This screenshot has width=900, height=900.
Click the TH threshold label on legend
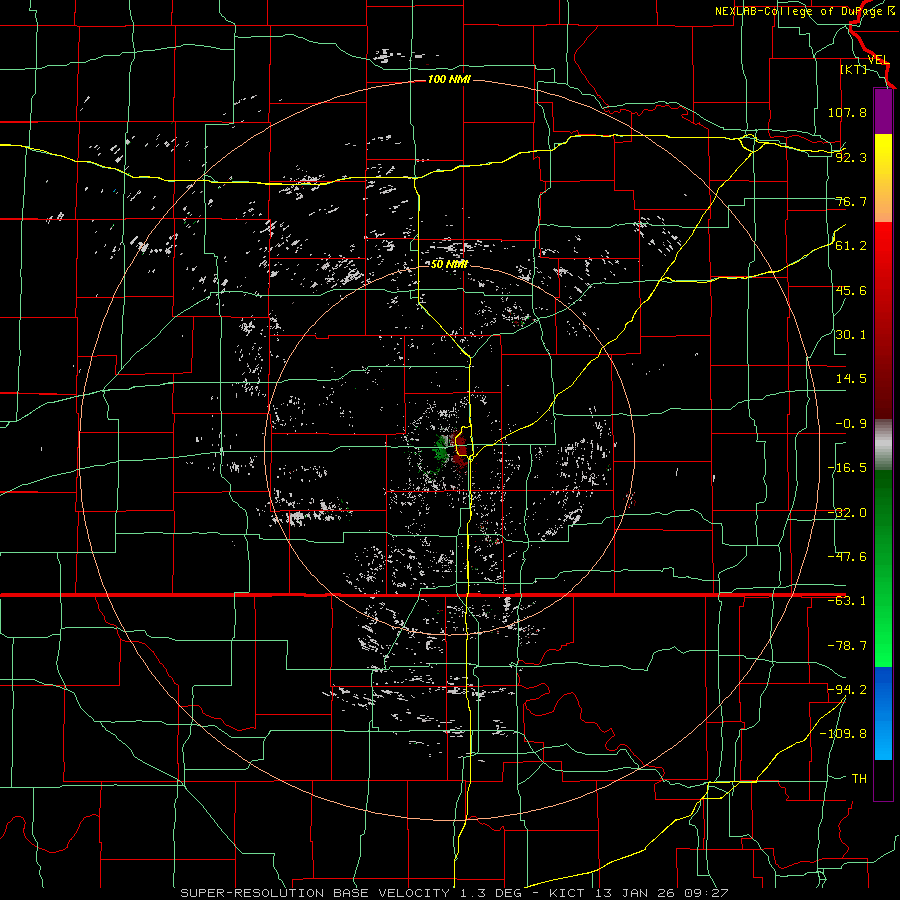859,778
